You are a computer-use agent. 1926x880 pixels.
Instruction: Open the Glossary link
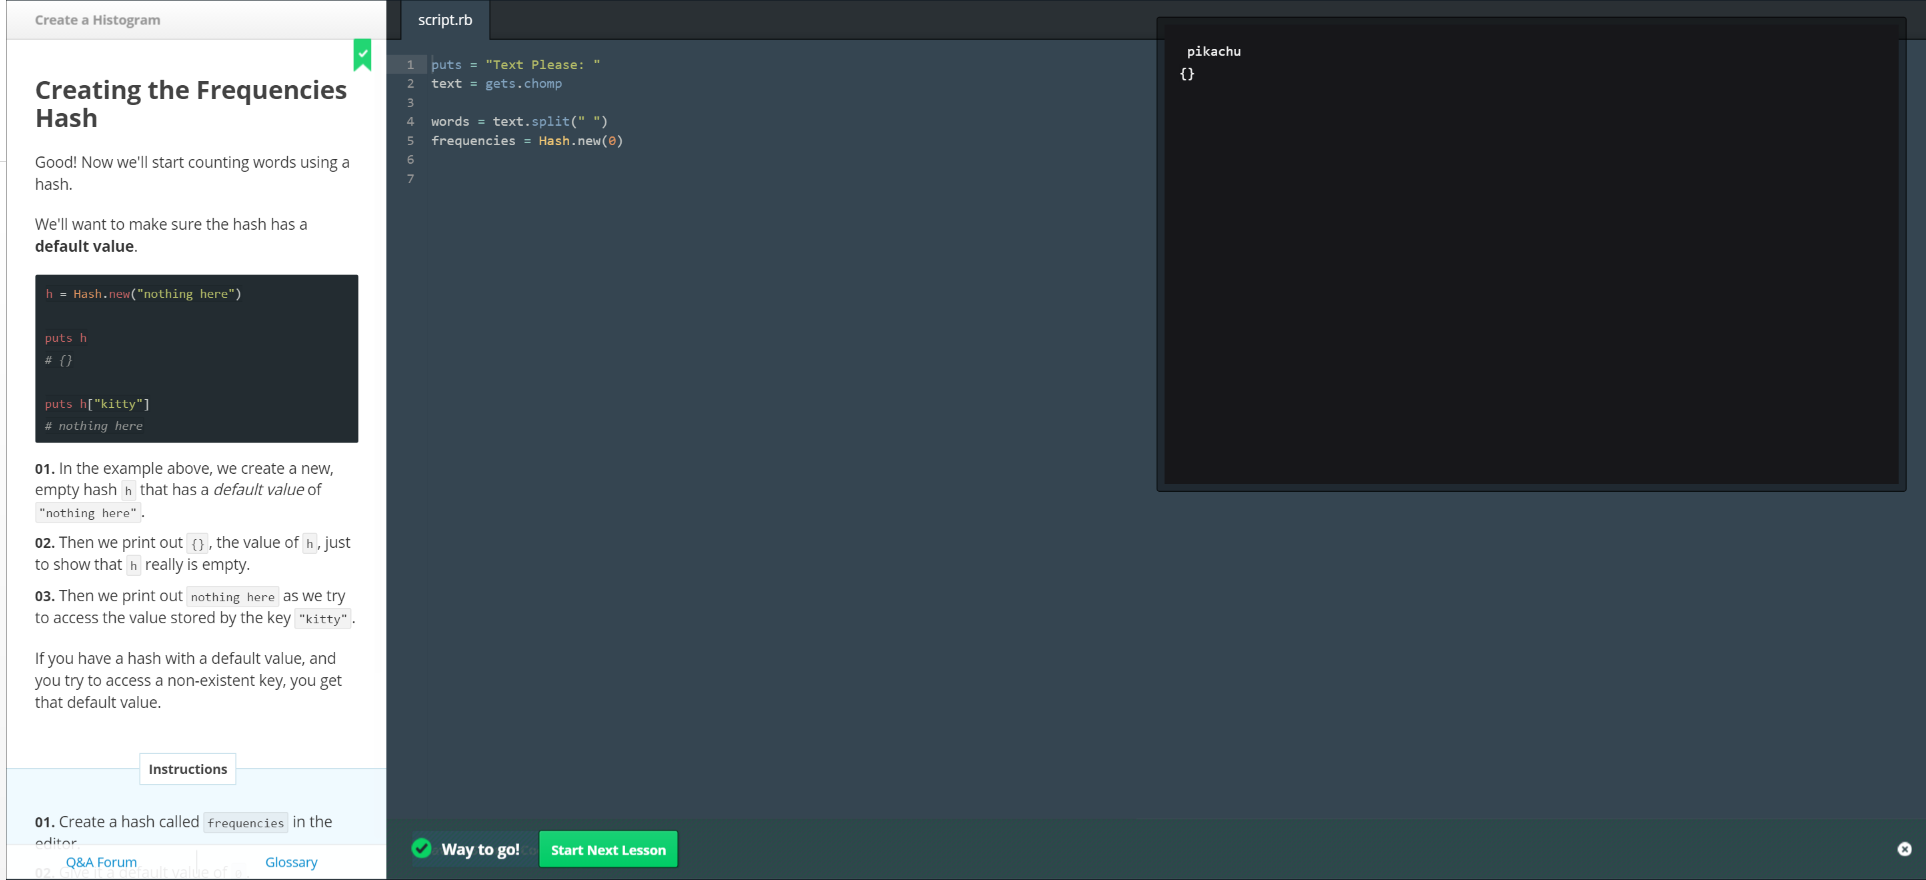coord(291,862)
